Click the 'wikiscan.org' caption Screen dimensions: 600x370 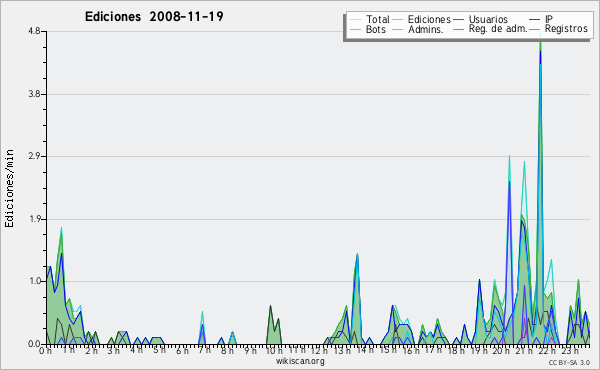click(x=300, y=361)
